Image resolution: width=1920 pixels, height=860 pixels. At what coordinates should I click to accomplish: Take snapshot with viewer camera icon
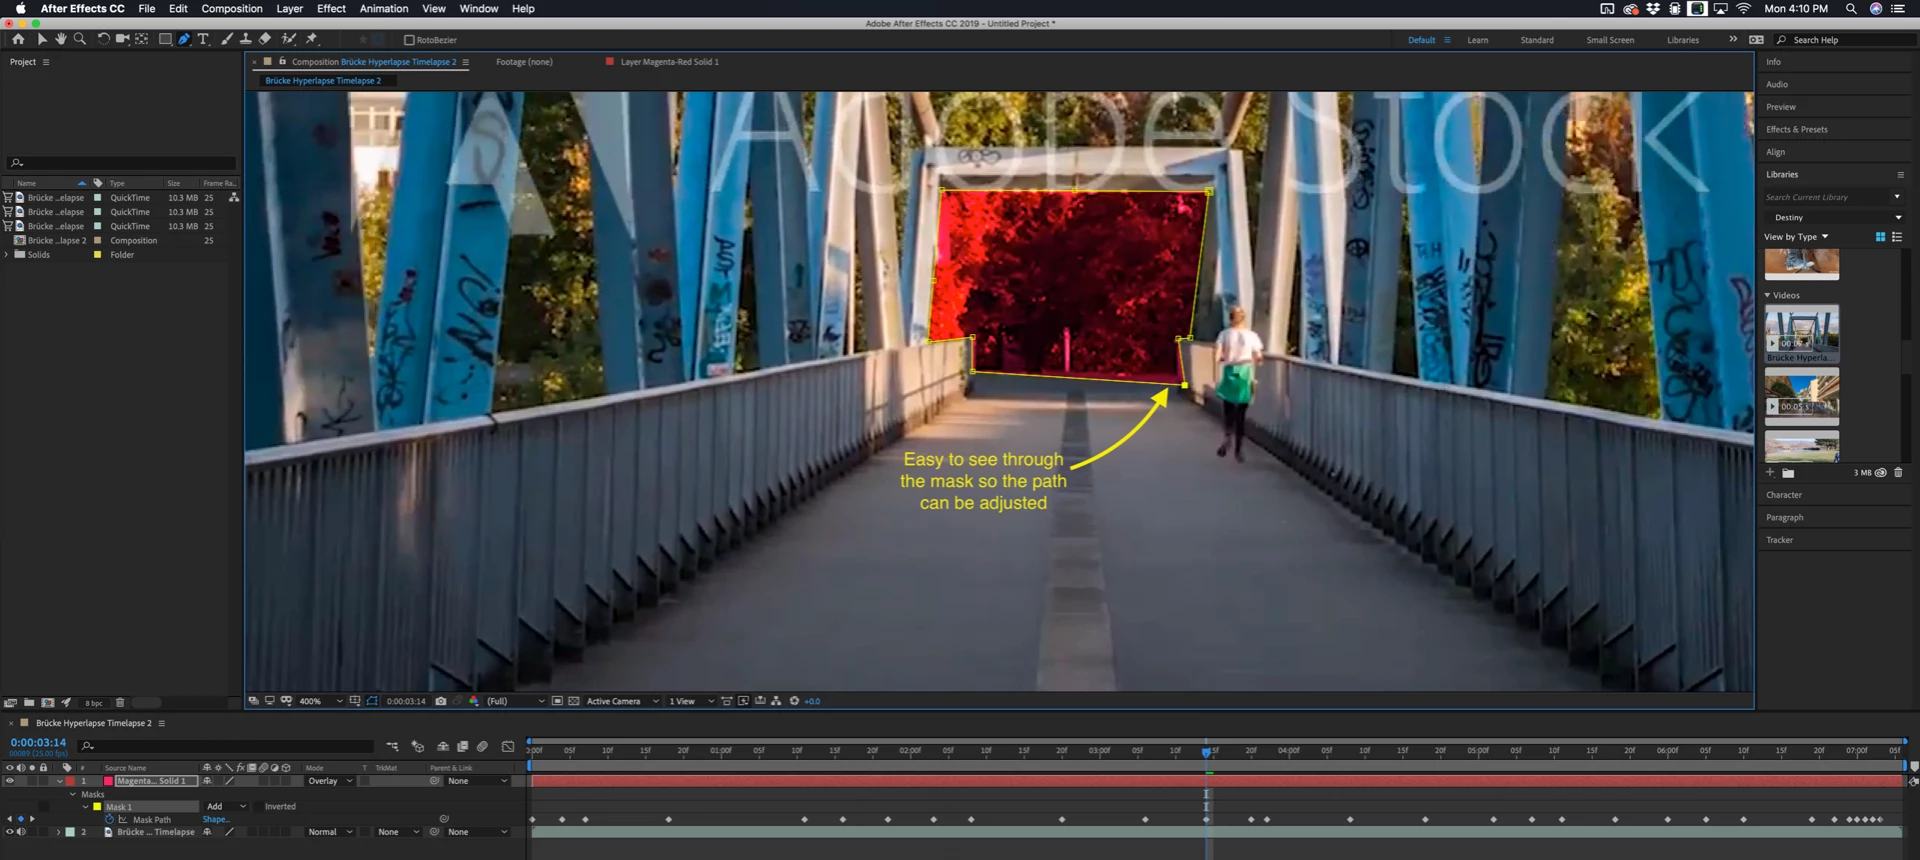[x=441, y=701]
